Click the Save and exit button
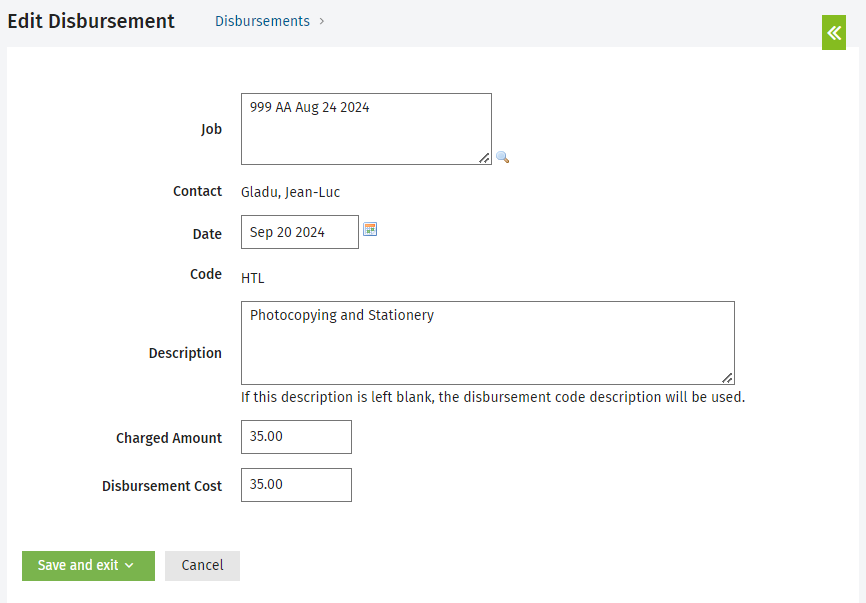This screenshot has height=603, width=866. point(88,565)
